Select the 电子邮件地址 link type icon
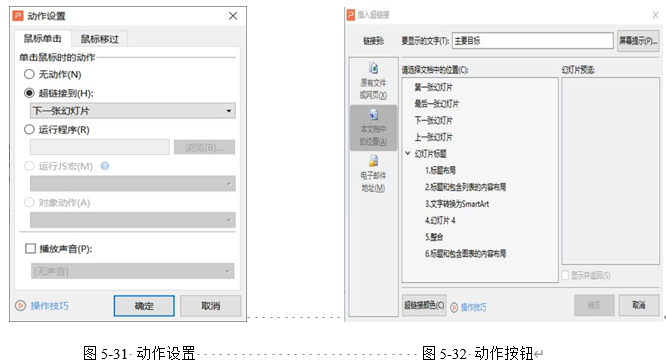 tap(373, 161)
